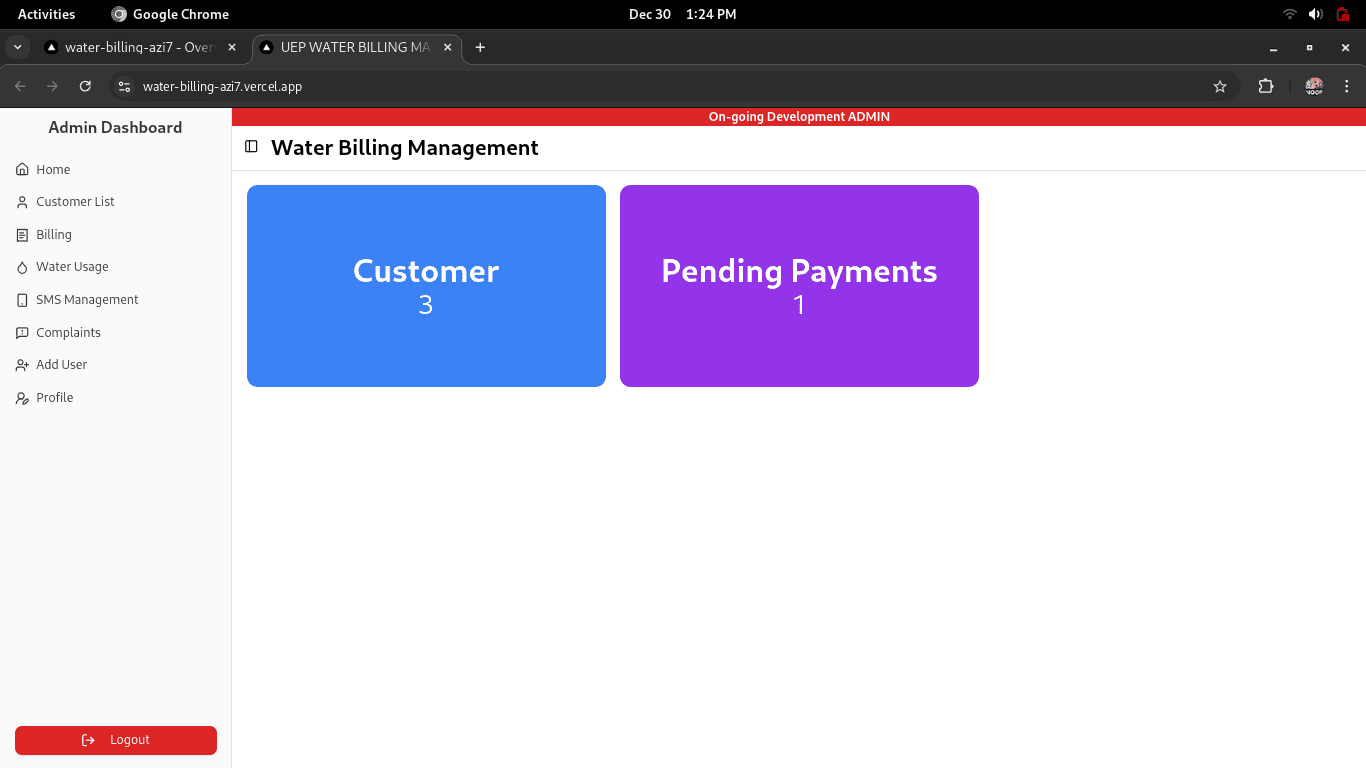Open Home in the sidebar
Image resolution: width=1366 pixels, height=768 pixels.
point(116,170)
